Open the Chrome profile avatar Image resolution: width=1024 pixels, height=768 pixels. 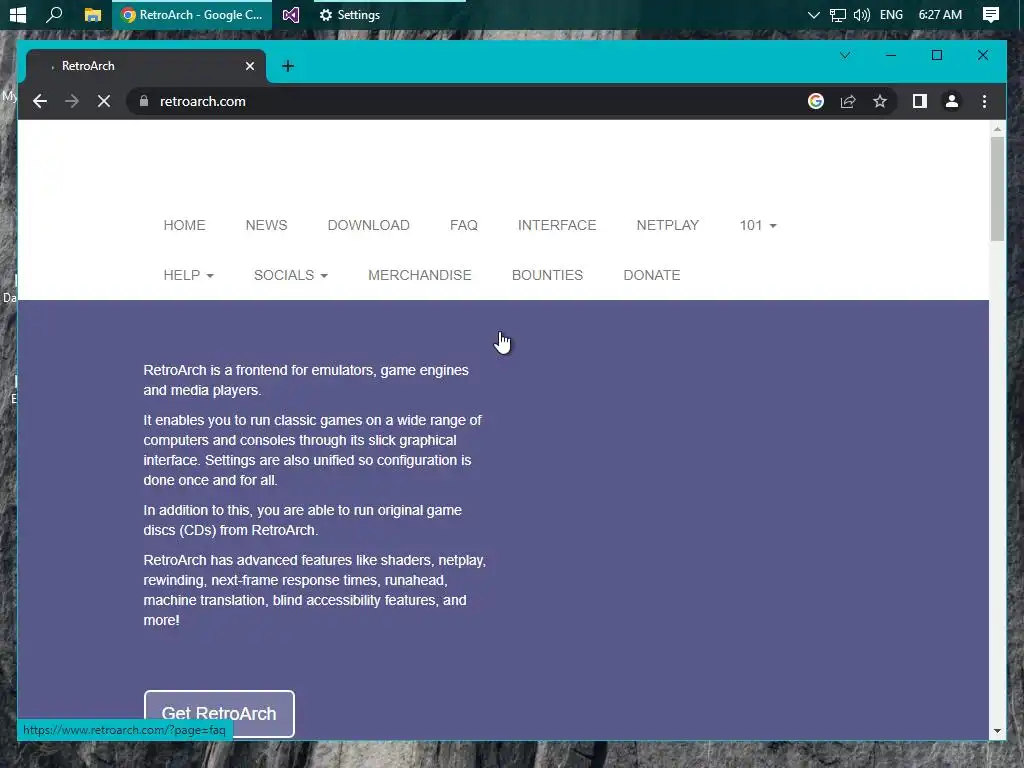click(952, 101)
